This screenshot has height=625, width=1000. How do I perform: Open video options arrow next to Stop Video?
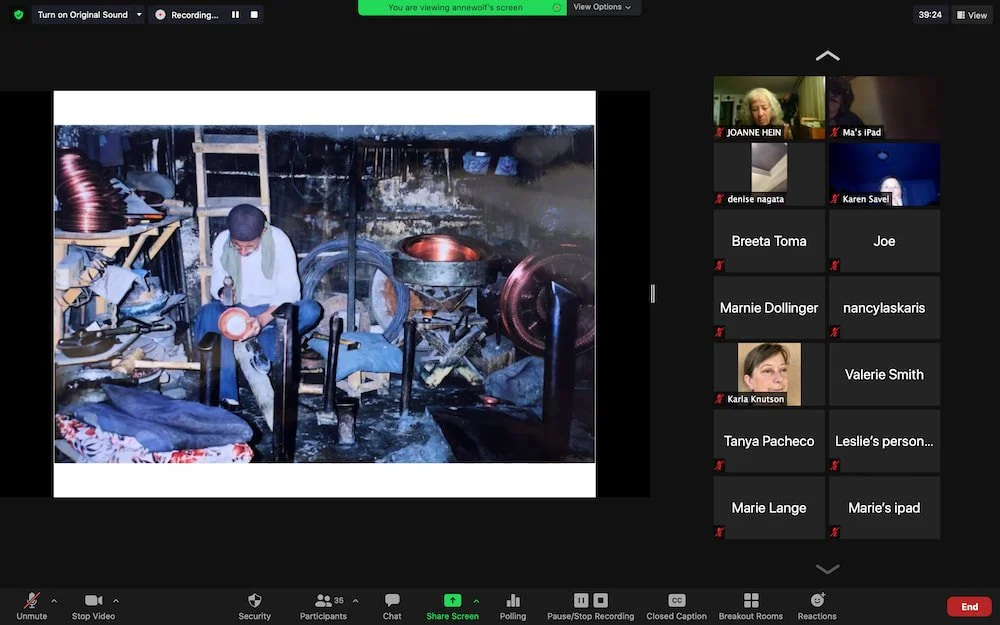[115, 601]
